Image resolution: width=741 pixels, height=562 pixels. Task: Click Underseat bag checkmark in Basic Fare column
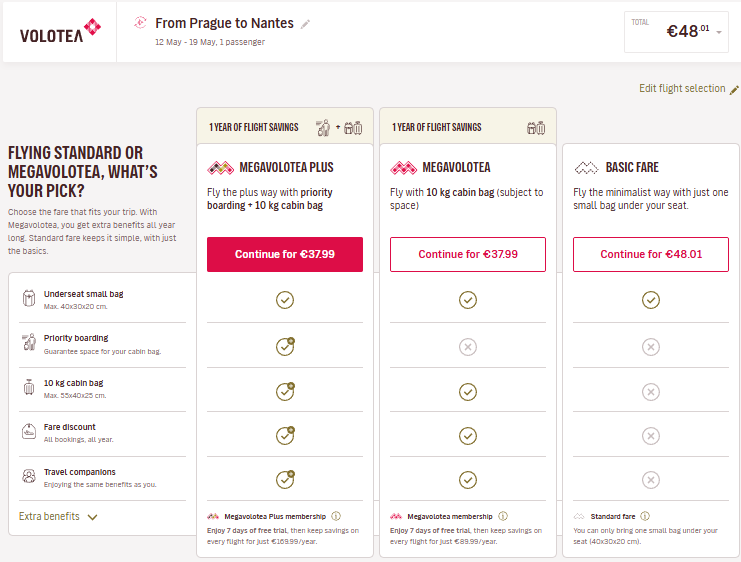click(x=651, y=300)
